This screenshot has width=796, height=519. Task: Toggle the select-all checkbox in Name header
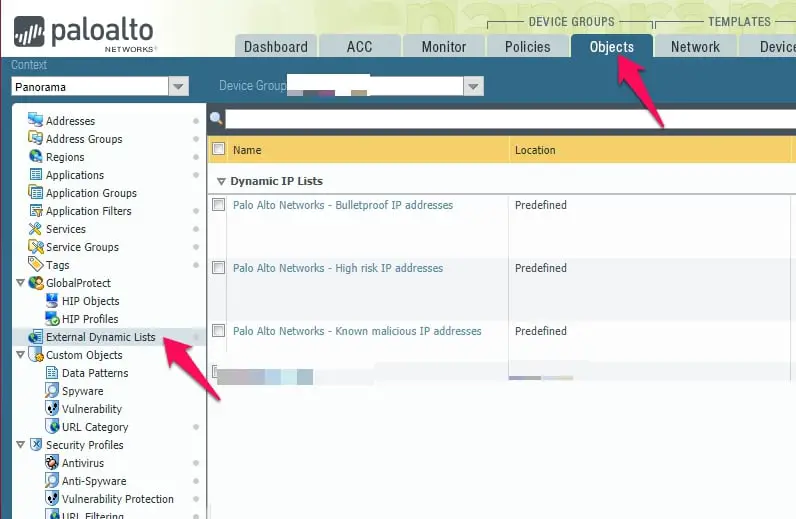tap(218, 149)
